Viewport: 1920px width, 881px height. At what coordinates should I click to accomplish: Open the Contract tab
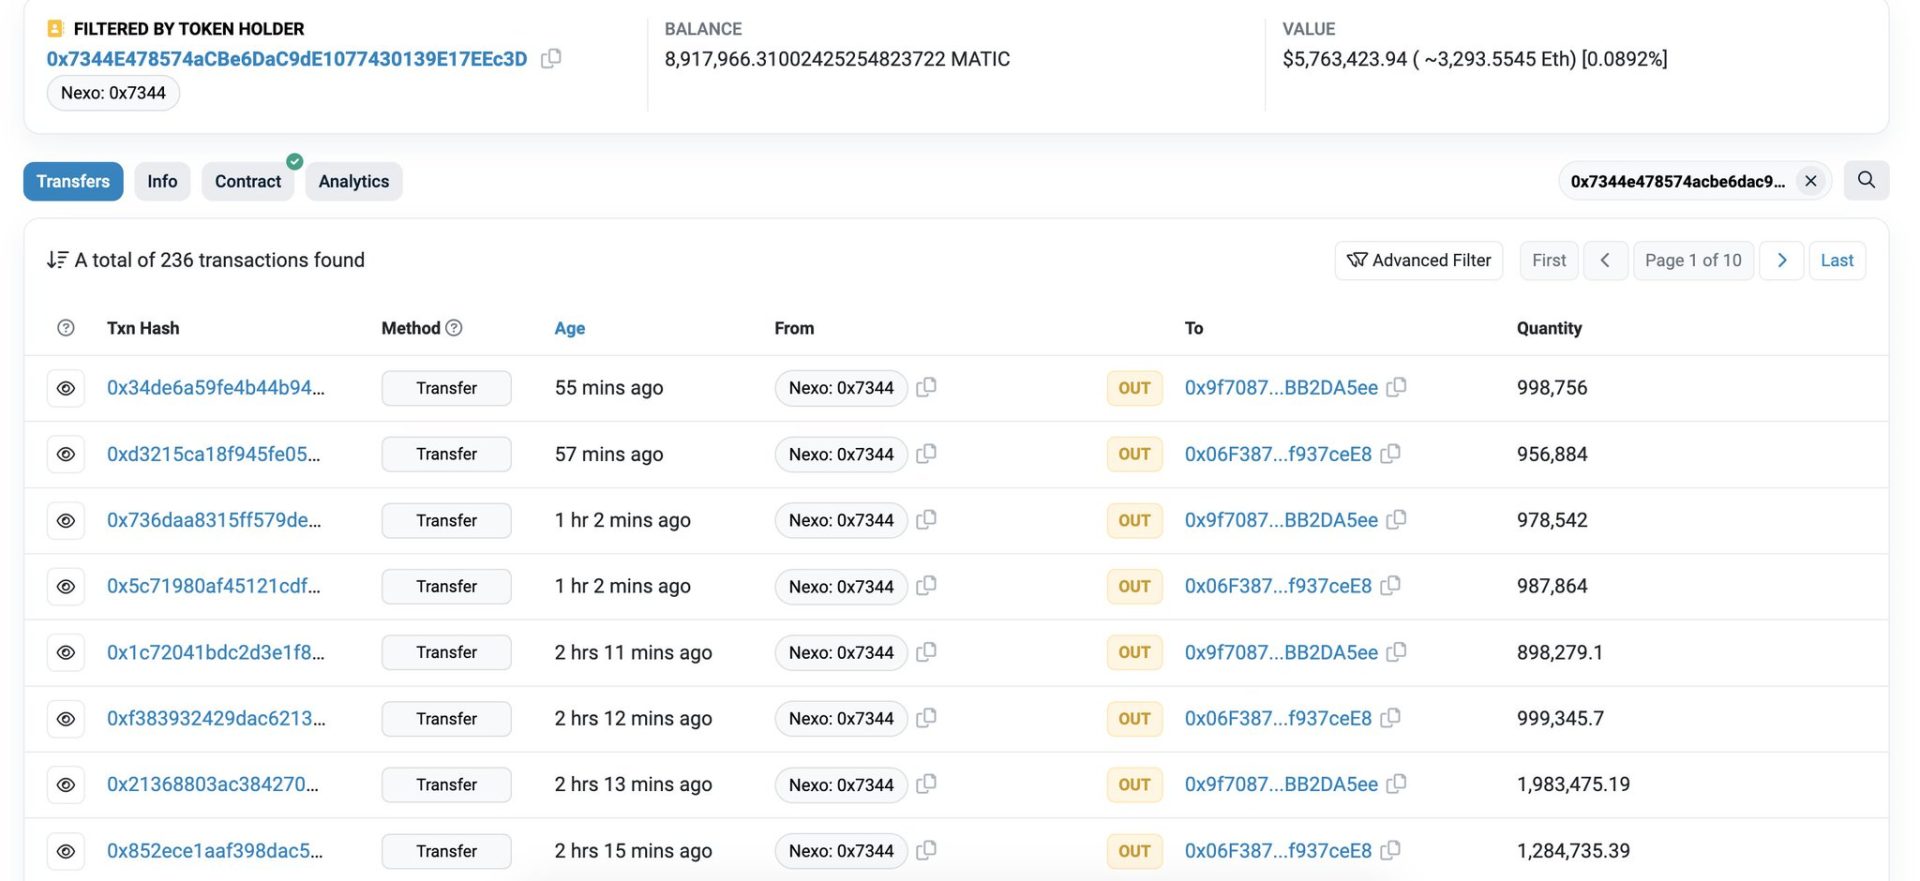coord(247,181)
